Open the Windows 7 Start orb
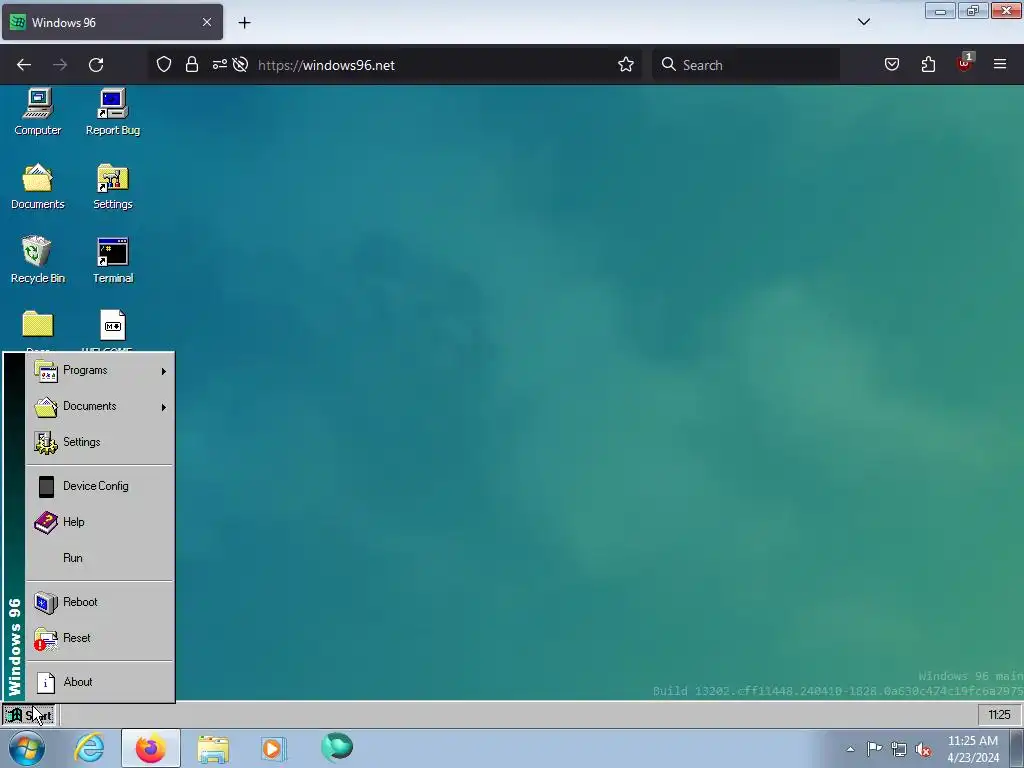The width and height of the screenshot is (1024, 768). (x=27, y=748)
